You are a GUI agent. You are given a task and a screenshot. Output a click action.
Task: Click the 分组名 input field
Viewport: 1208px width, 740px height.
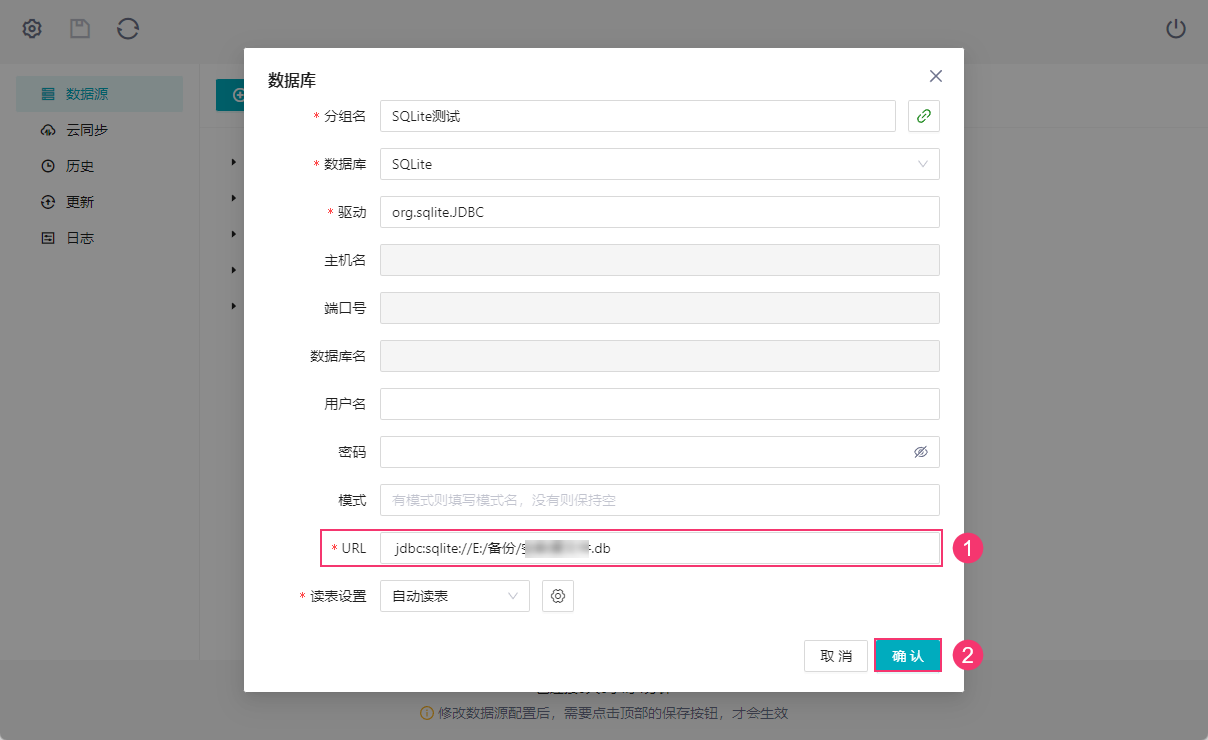pos(638,116)
